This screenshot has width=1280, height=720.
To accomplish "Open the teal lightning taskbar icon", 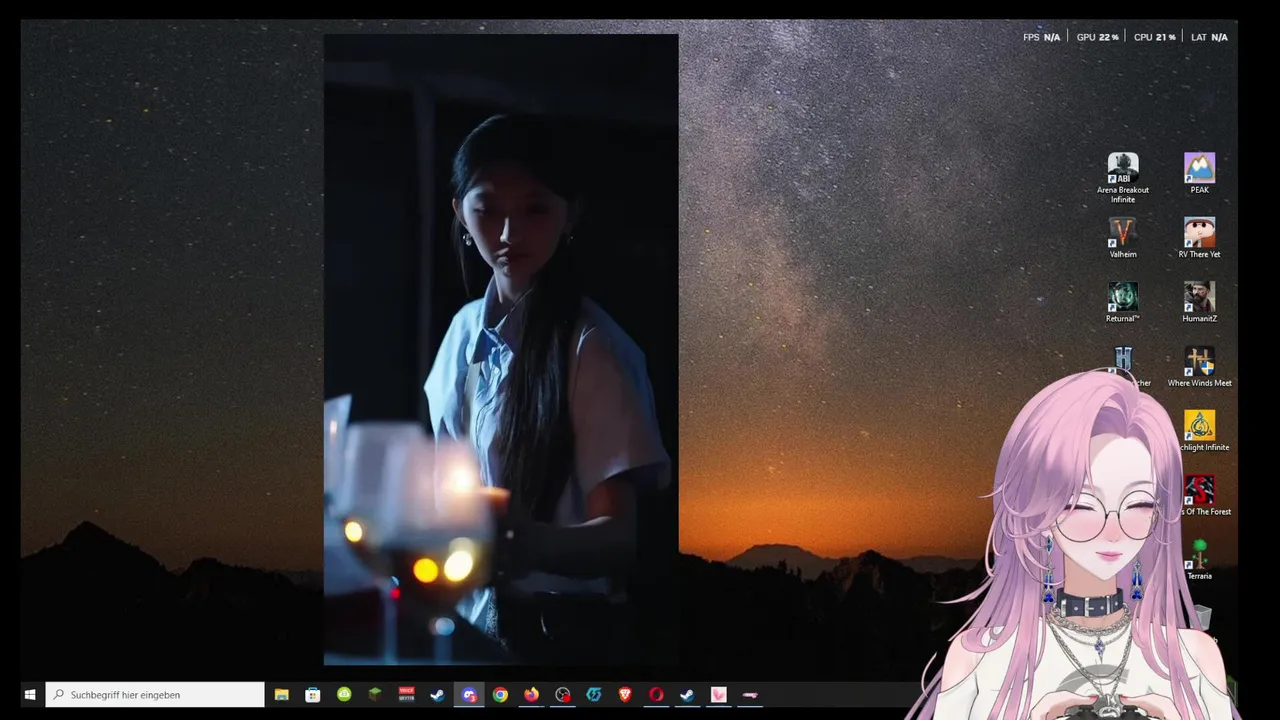I will pyautogui.click(x=594, y=694).
